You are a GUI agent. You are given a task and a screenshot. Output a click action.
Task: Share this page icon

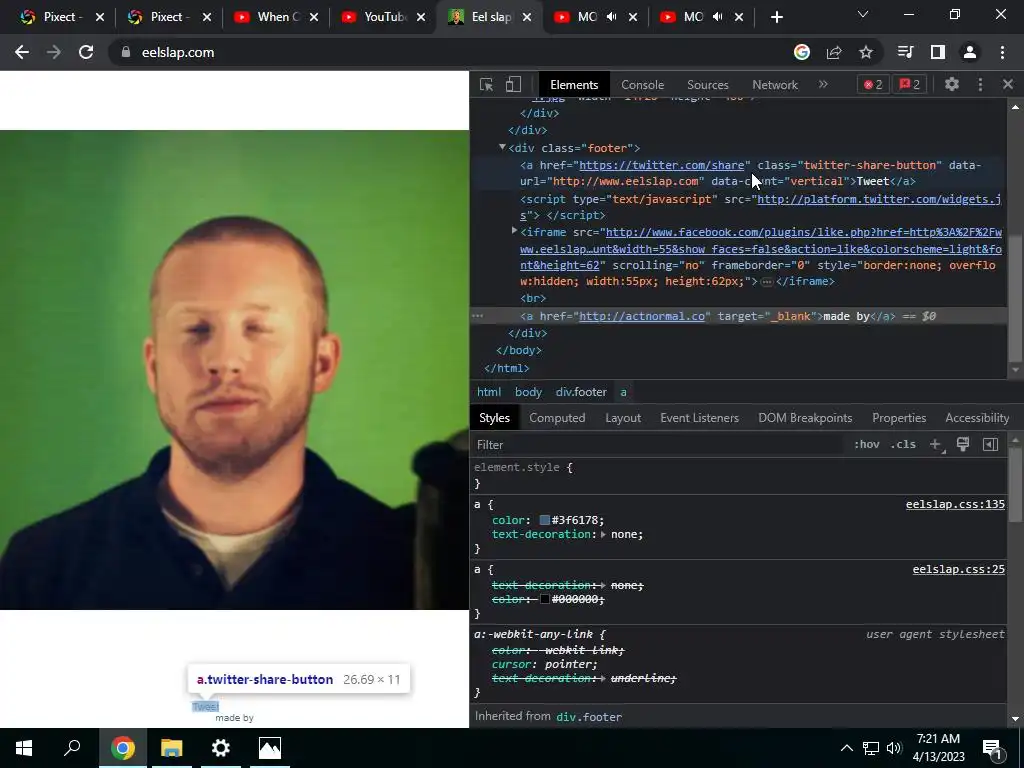tap(833, 52)
